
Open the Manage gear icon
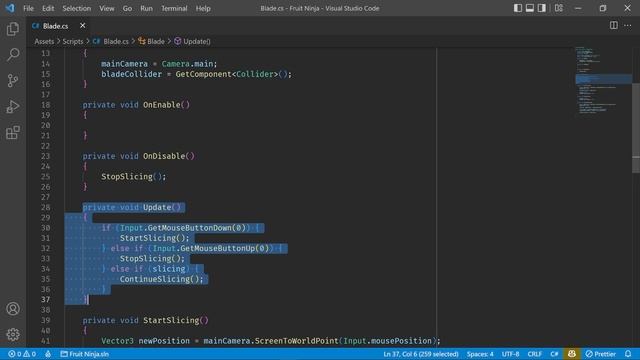point(13,334)
